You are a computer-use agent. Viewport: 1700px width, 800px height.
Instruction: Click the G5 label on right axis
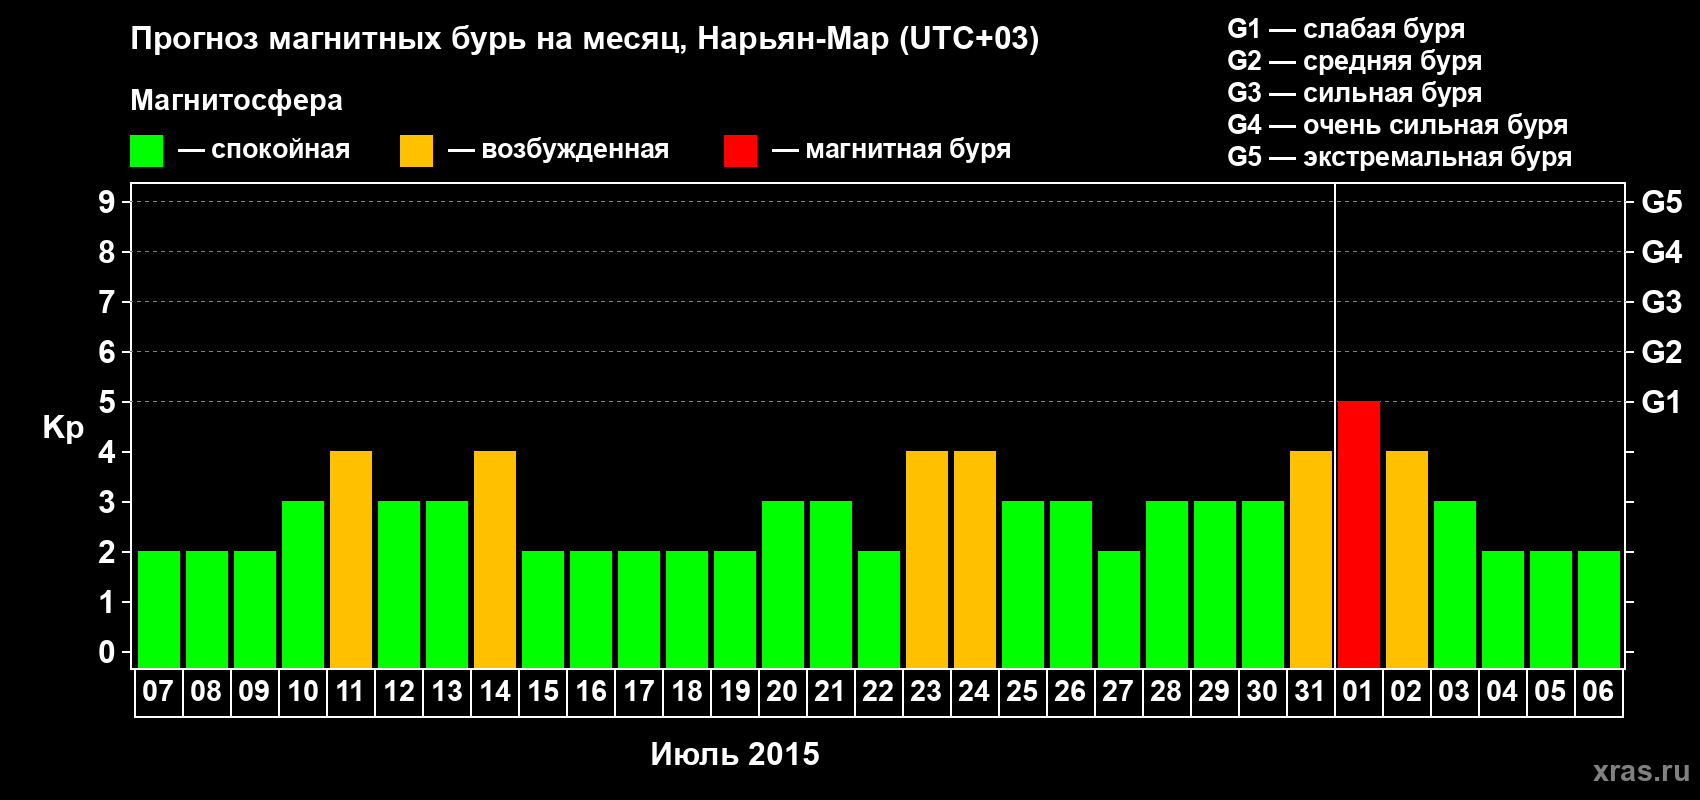pyautogui.click(x=1662, y=202)
